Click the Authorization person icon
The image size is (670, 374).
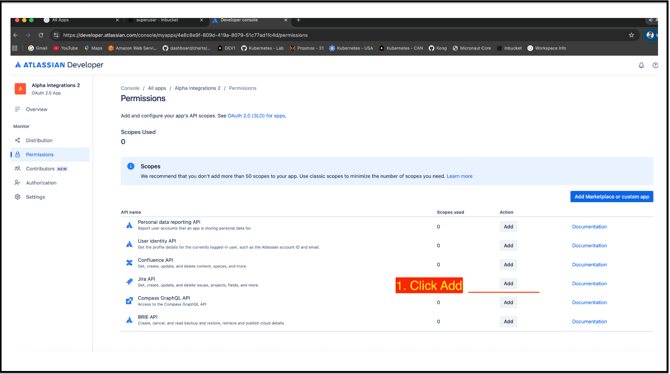tap(17, 183)
